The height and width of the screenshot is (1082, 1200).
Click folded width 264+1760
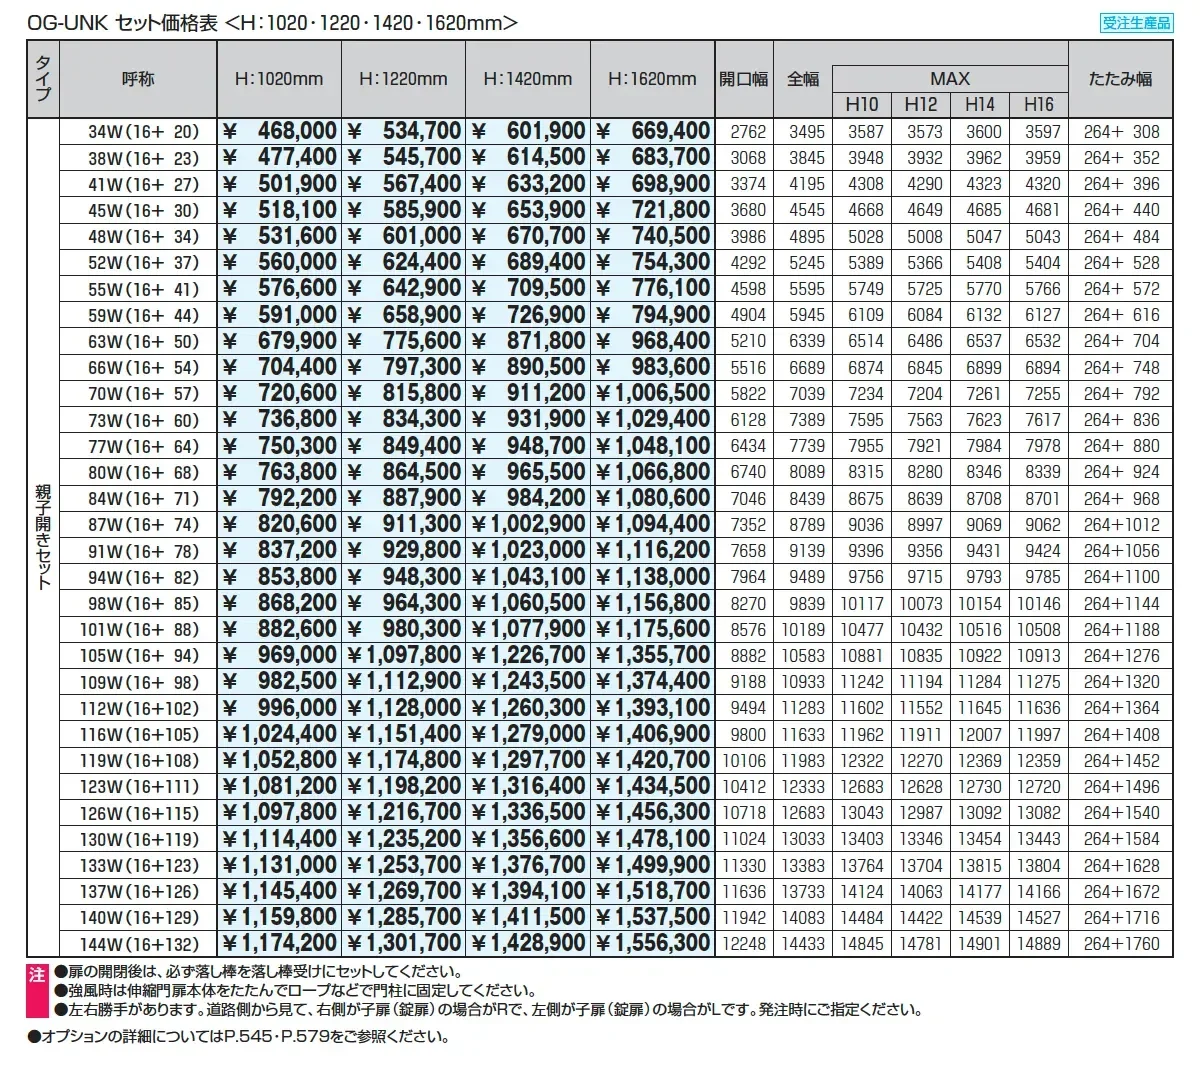click(x=1122, y=943)
